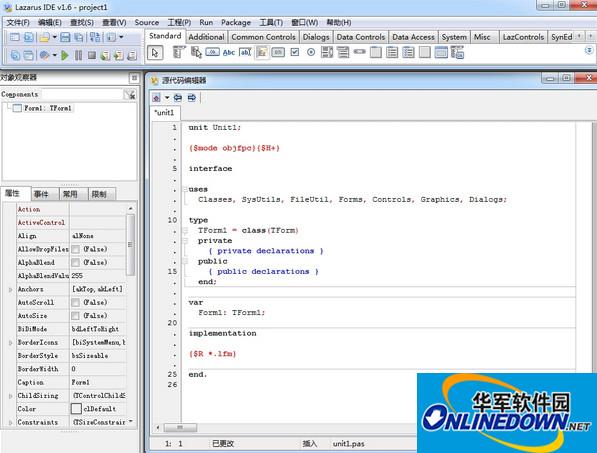Toggle the AllowDropFiles checkbox
The height and width of the screenshot is (453, 597).
point(76,249)
